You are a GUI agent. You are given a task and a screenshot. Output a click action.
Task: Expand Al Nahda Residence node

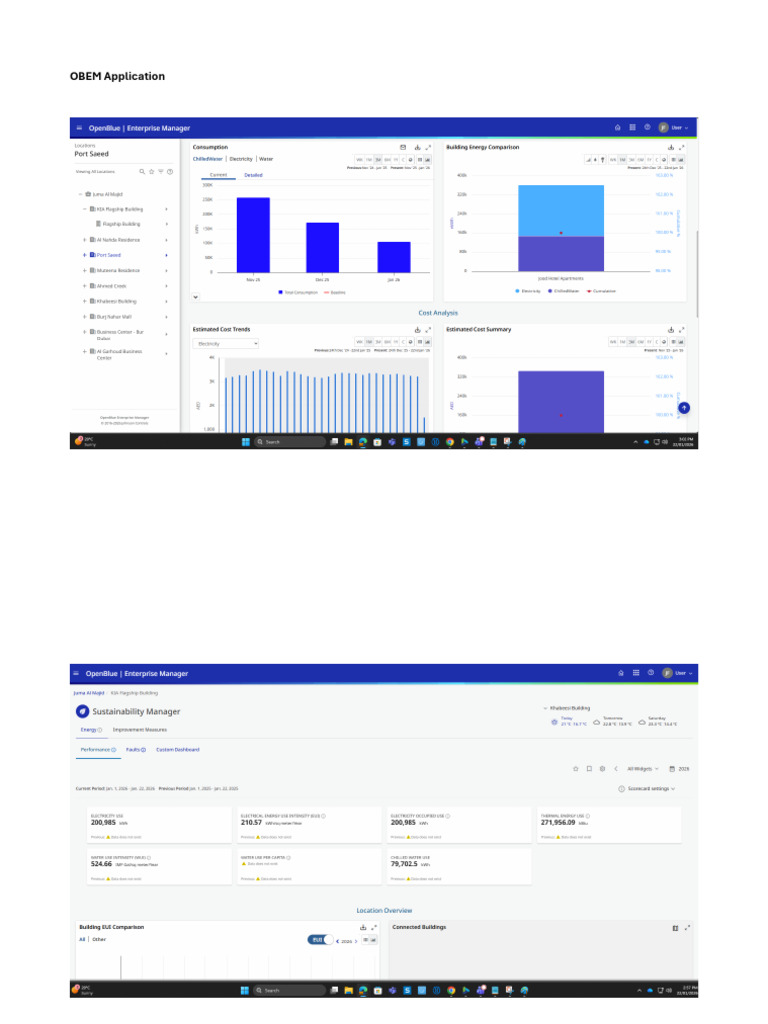click(84, 240)
